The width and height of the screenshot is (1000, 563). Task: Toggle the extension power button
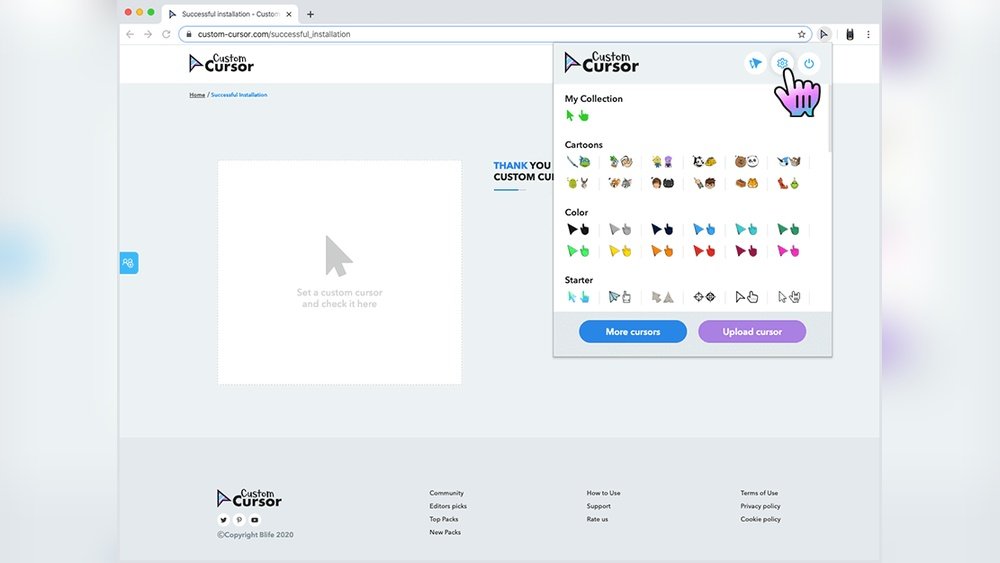(808, 64)
